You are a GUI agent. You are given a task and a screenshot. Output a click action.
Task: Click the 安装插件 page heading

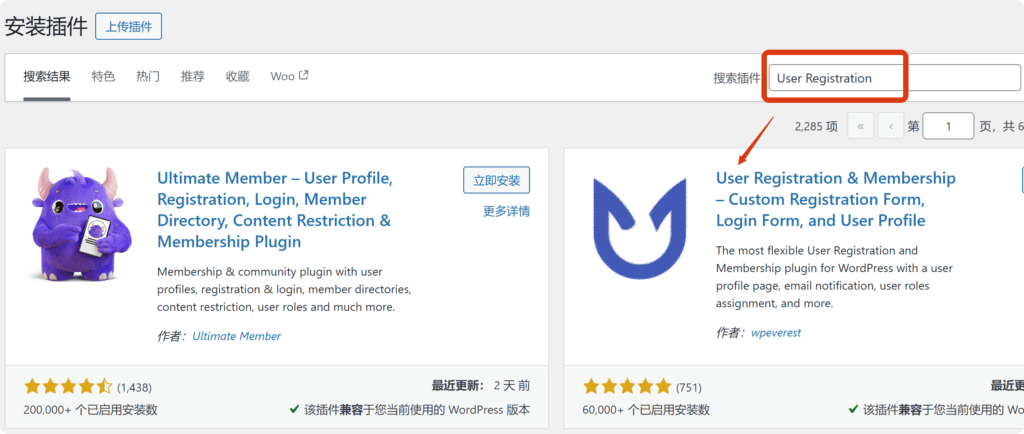(46, 27)
